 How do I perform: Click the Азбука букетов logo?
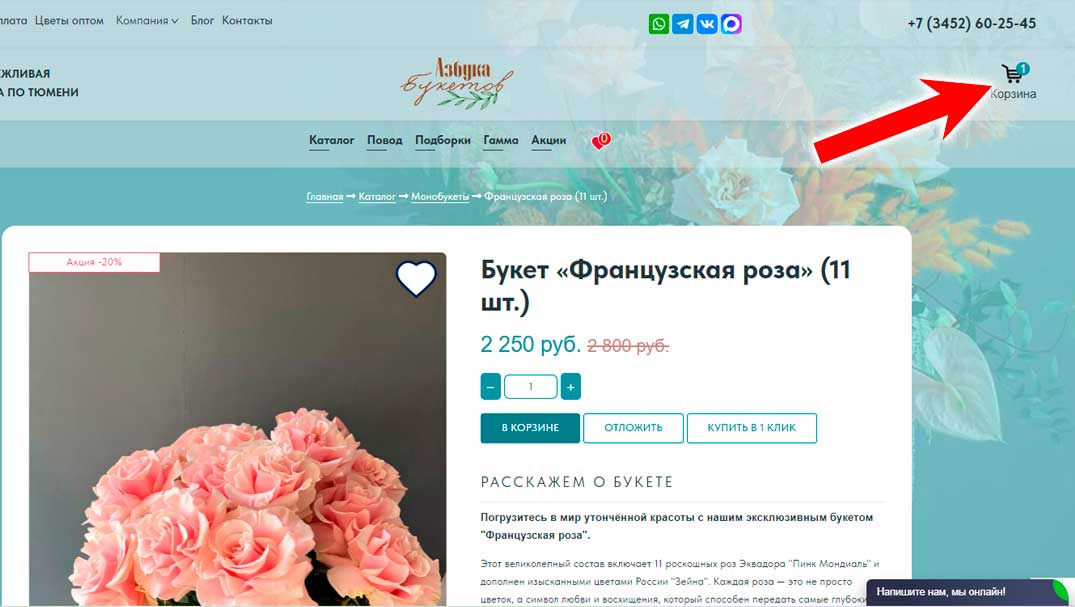(x=457, y=84)
